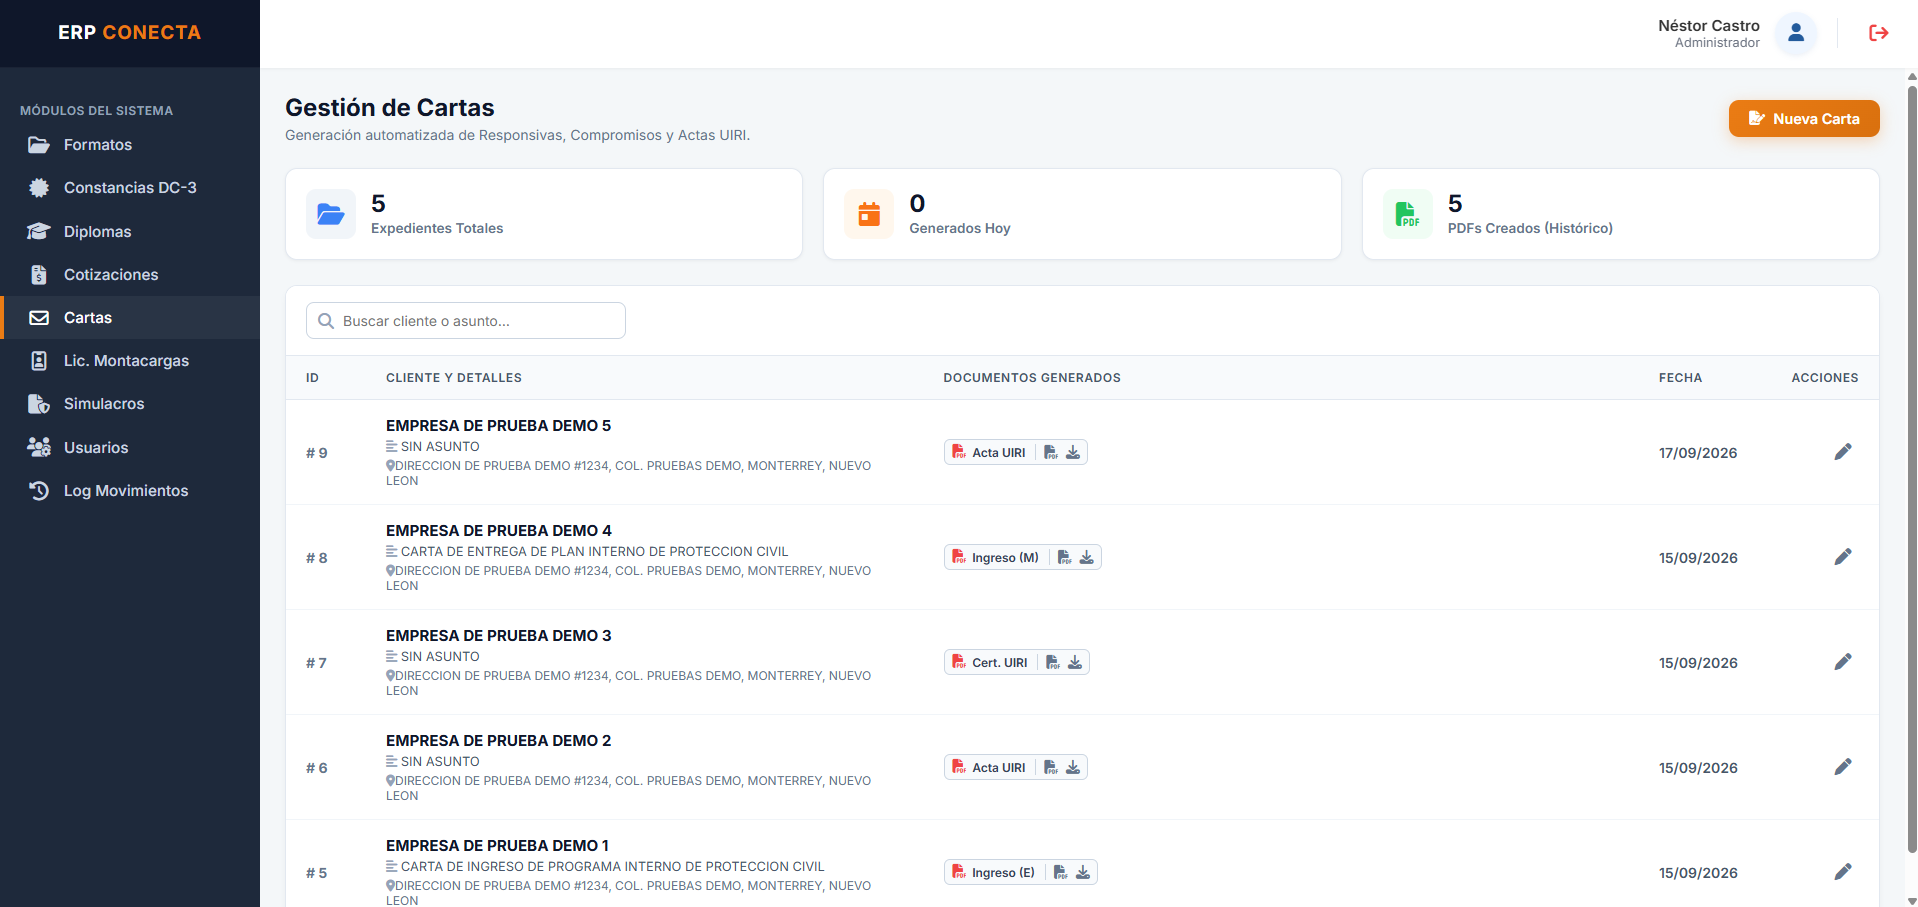Edit record #6 with pencil icon
The height and width of the screenshot is (907, 1918).
click(1843, 767)
